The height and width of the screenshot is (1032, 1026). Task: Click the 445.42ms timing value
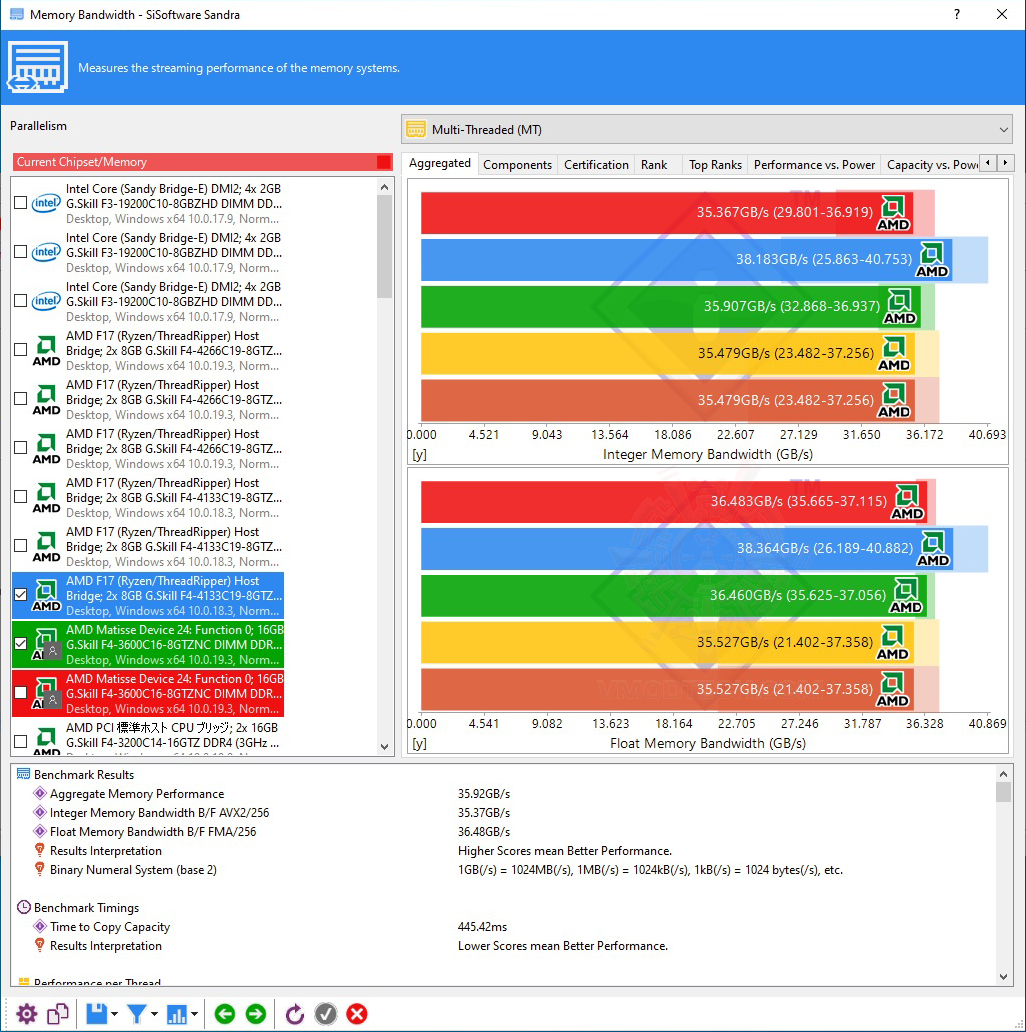(x=482, y=927)
